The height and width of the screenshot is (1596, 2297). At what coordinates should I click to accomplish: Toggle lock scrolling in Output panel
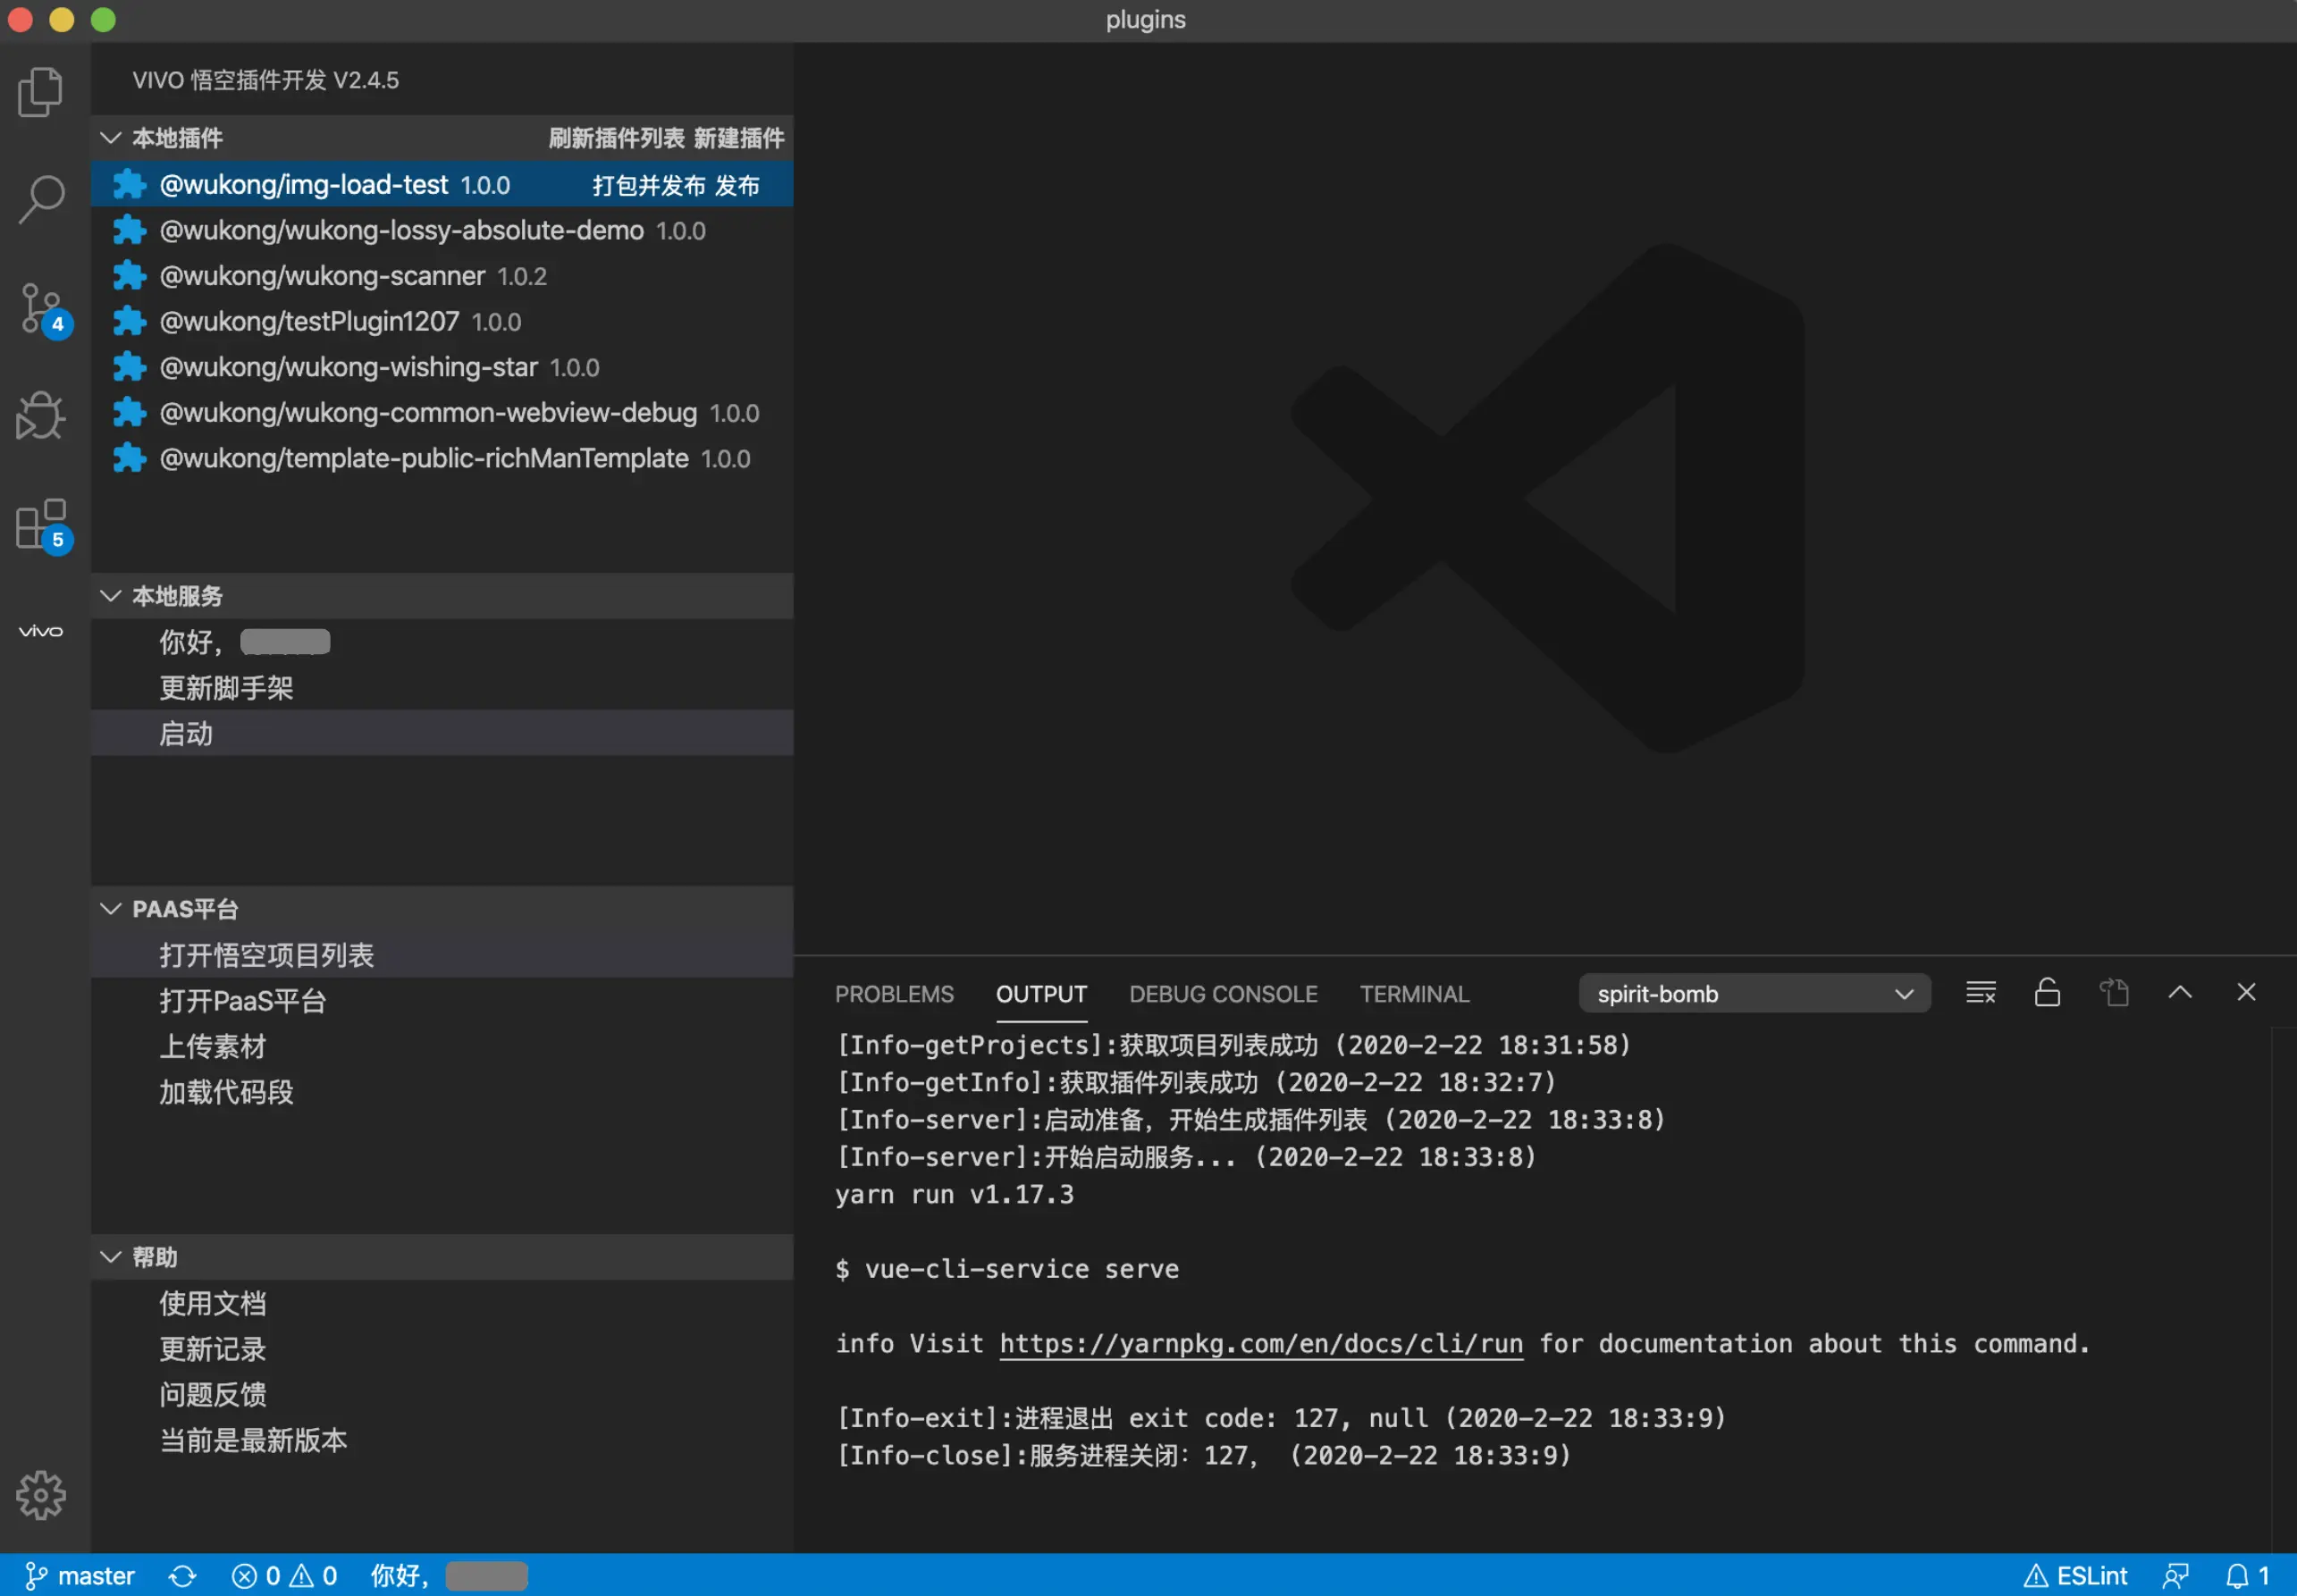2046,992
